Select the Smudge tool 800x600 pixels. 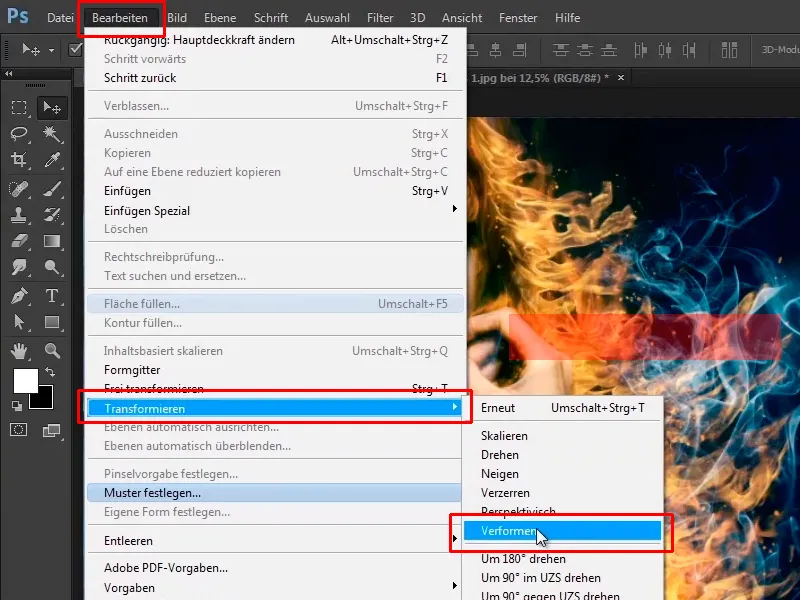click(19, 267)
